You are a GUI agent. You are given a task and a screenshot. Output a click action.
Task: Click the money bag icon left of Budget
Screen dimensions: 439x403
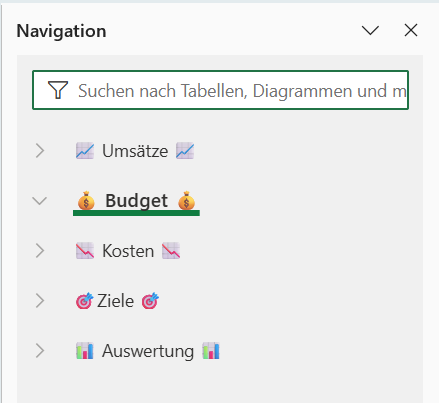(x=86, y=200)
